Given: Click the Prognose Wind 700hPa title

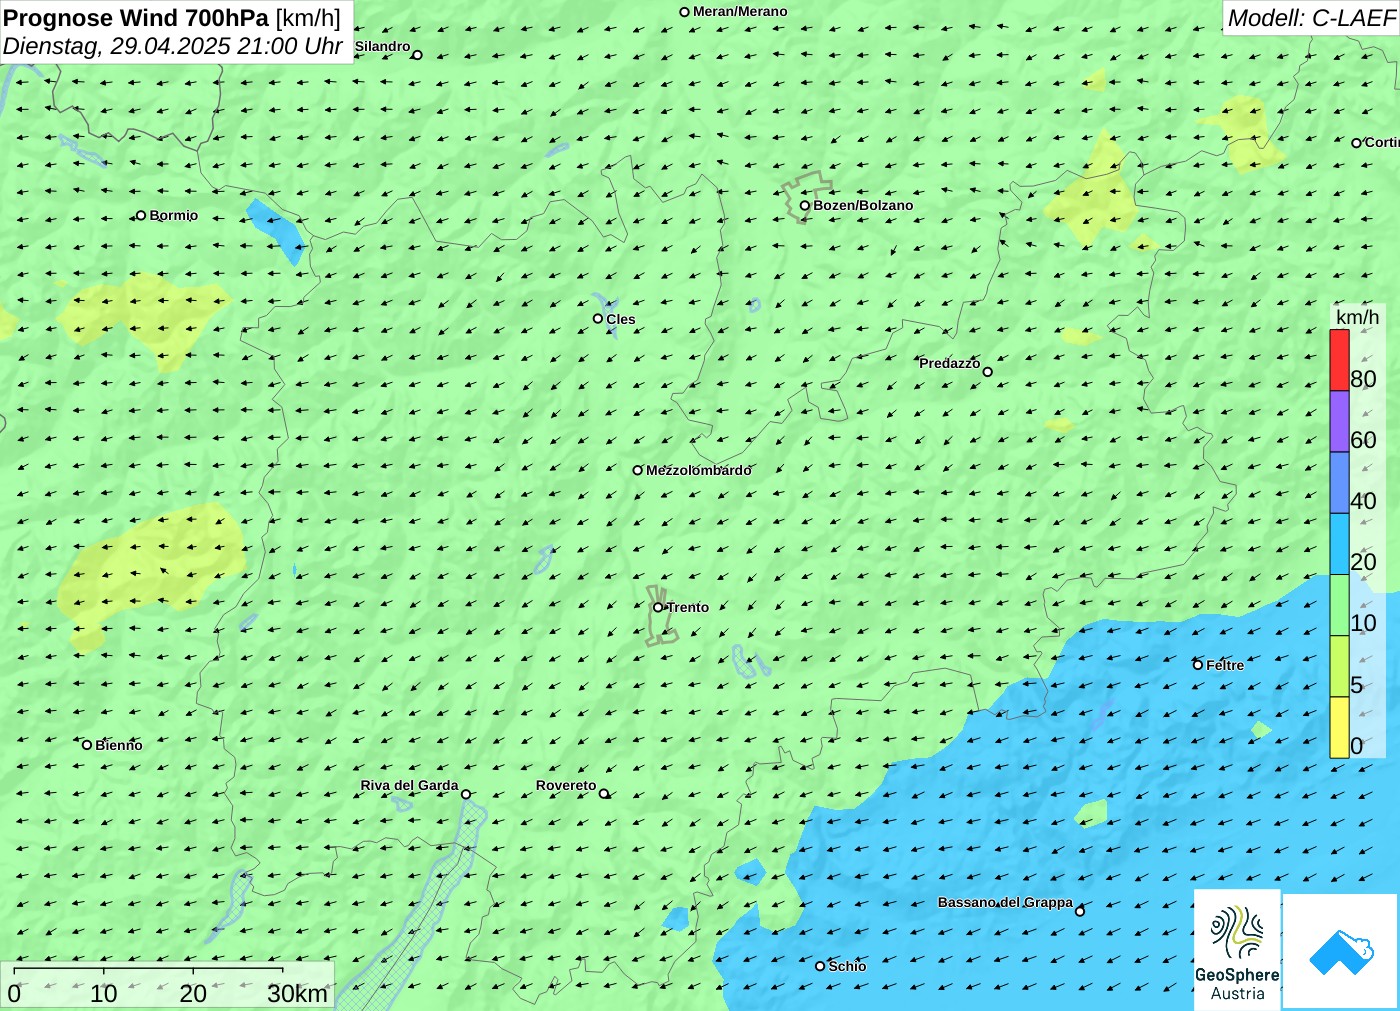Looking at the screenshot, I should (x=136, y=18).
